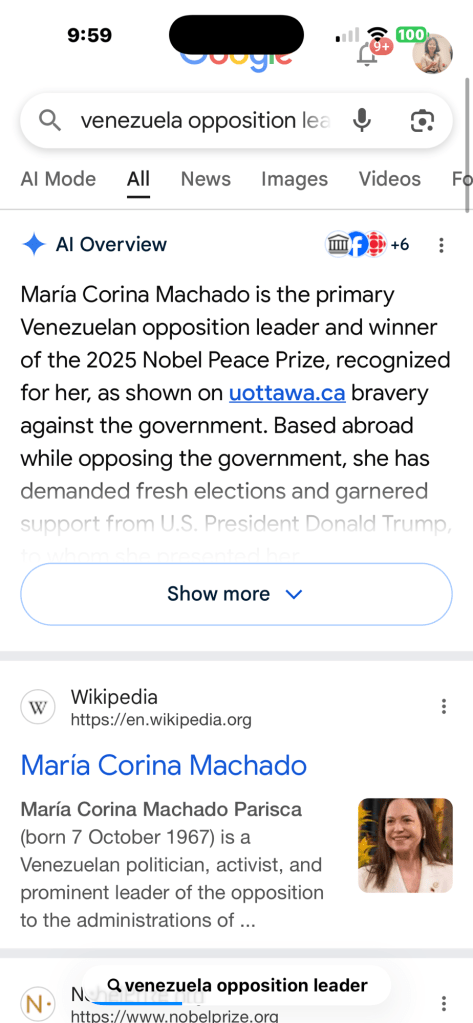Open AI Overview three-dot options menu
473x1023 pixels.
tap(442, 245)
